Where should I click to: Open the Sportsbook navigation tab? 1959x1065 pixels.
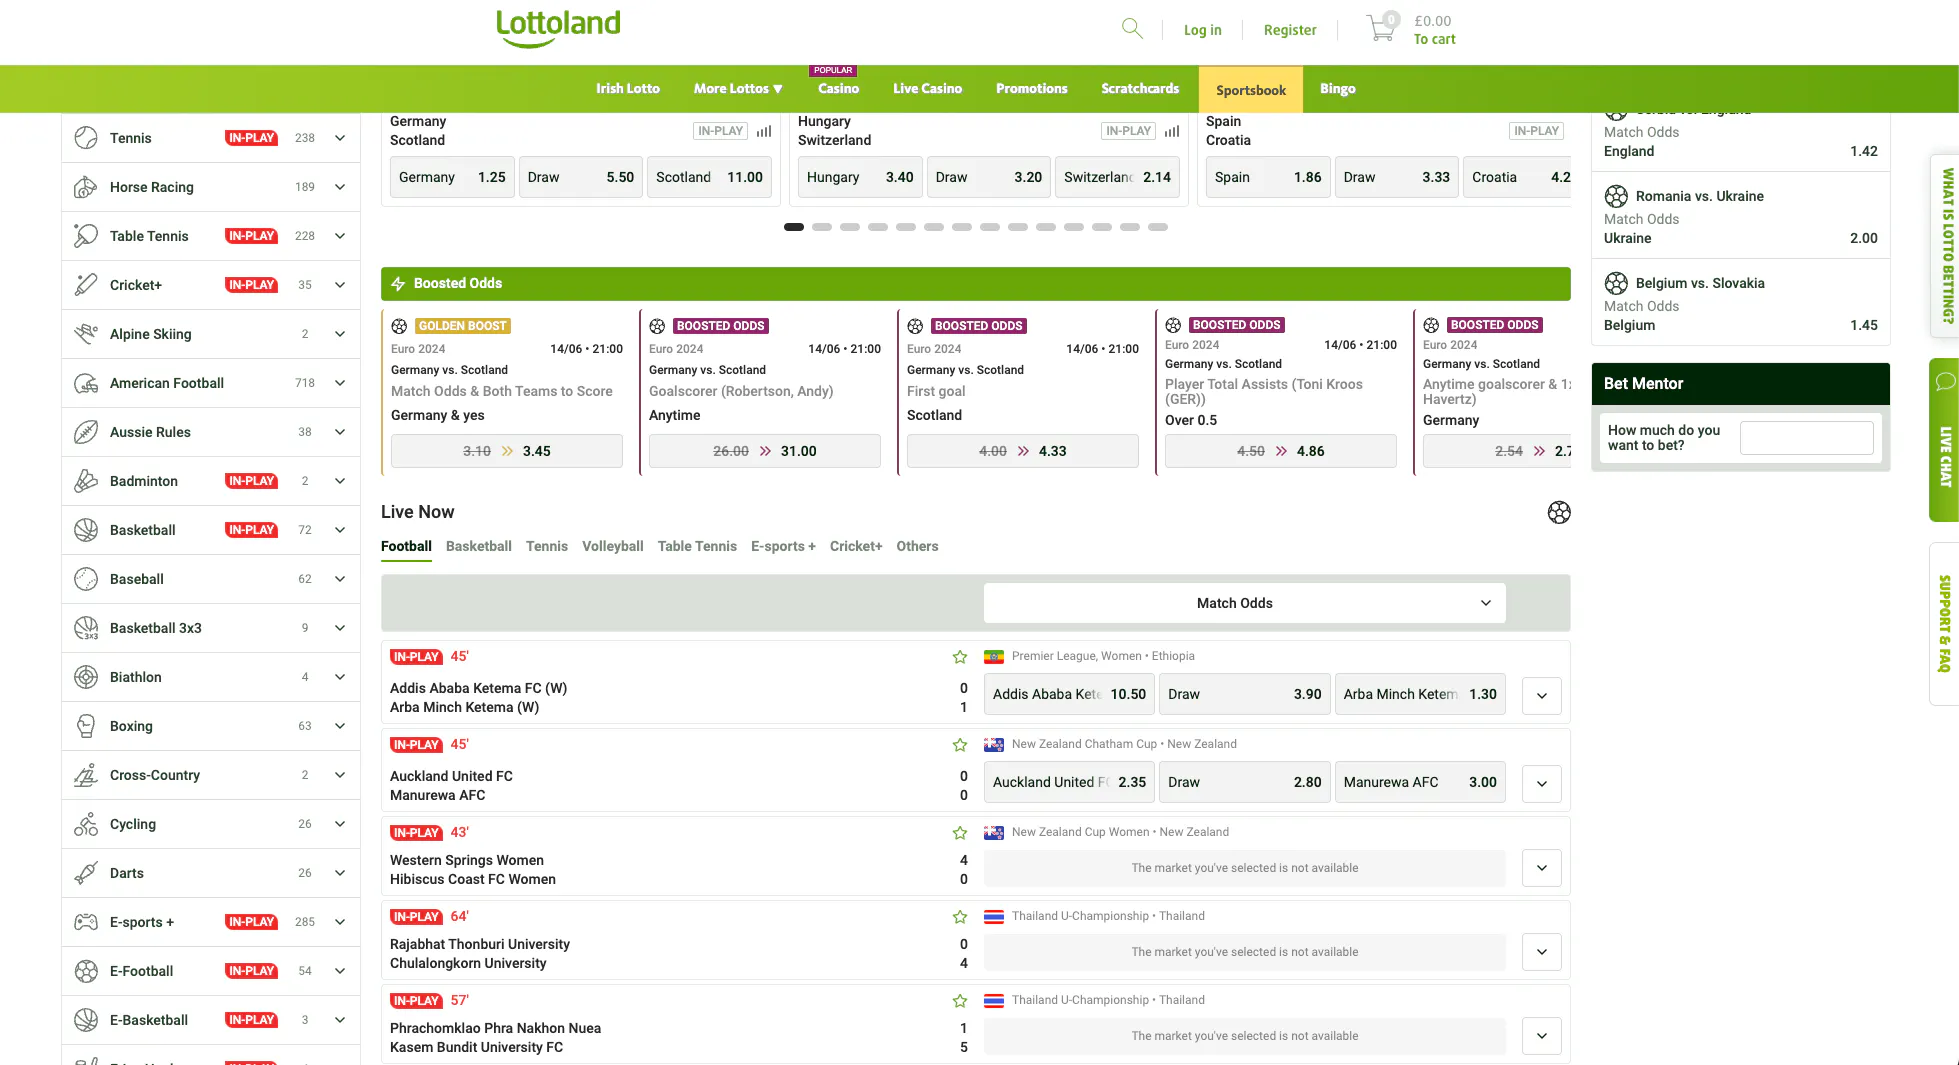click(x=1250, y=90)
